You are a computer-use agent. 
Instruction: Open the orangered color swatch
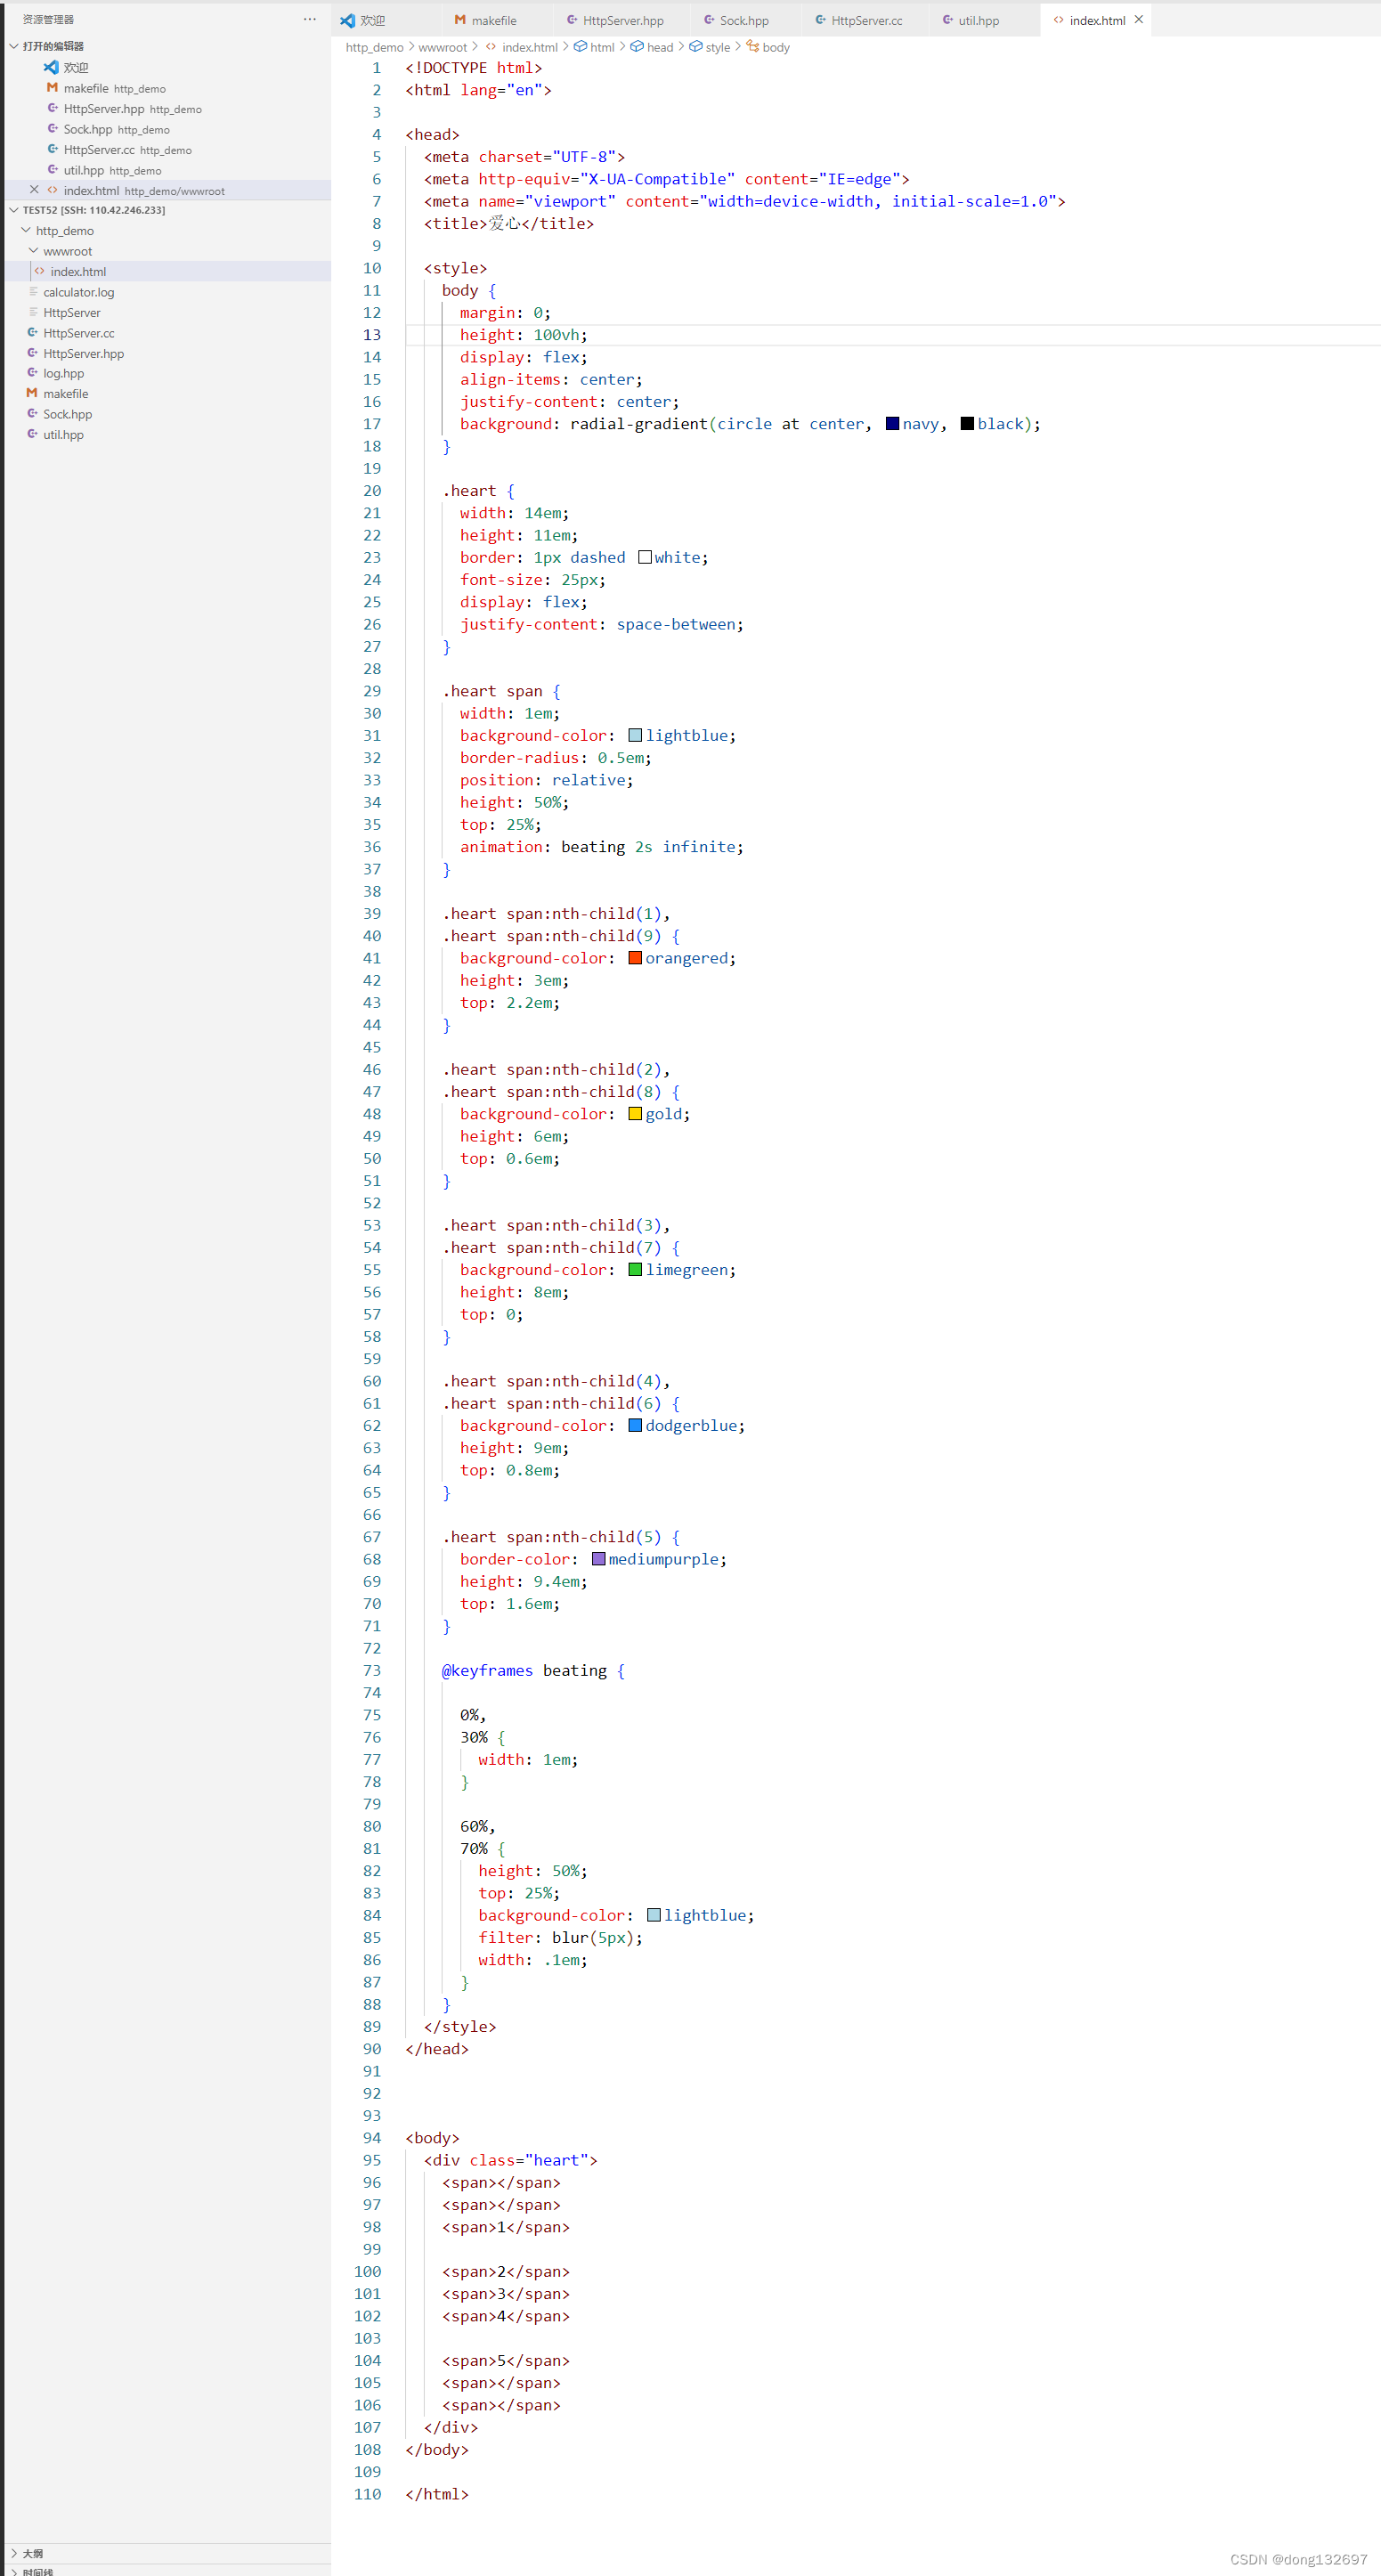pyautogui.click(x=635, y=957)
